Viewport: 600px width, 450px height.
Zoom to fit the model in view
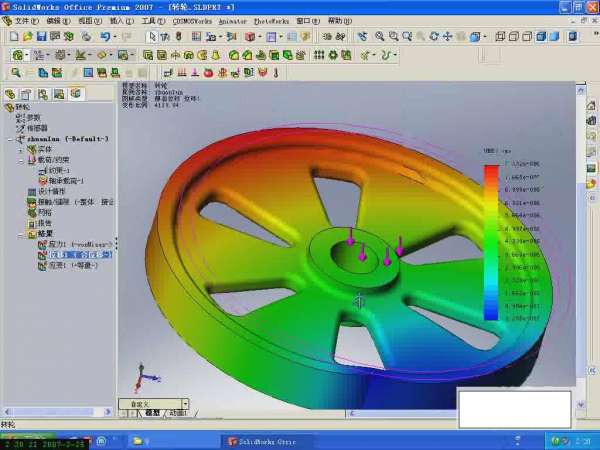tap(380, 37)
